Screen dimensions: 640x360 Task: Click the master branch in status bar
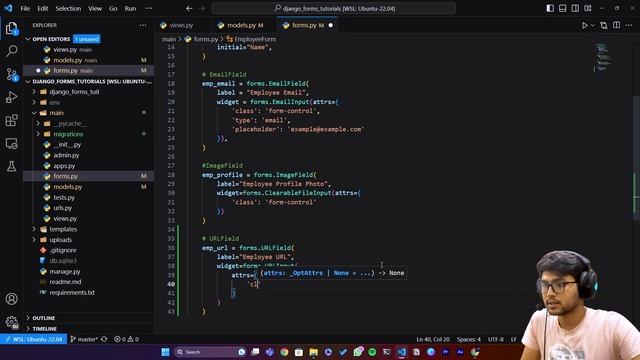84,339
